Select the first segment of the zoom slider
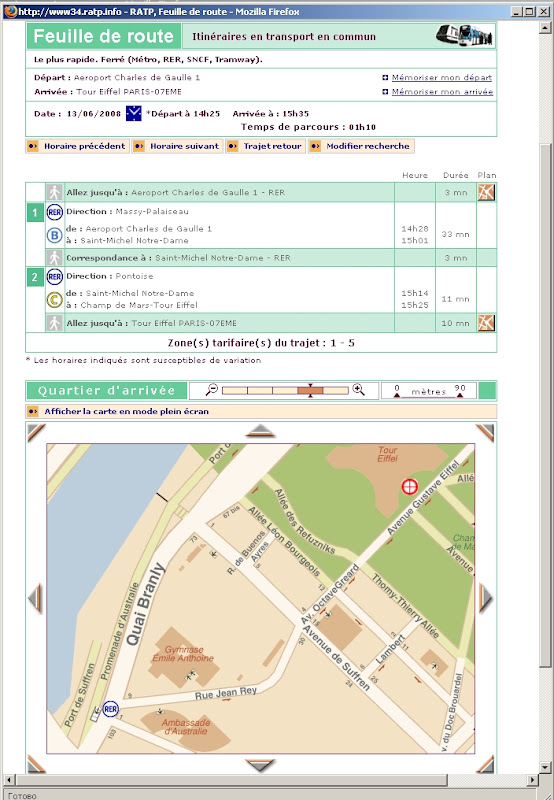 [235, 390]
